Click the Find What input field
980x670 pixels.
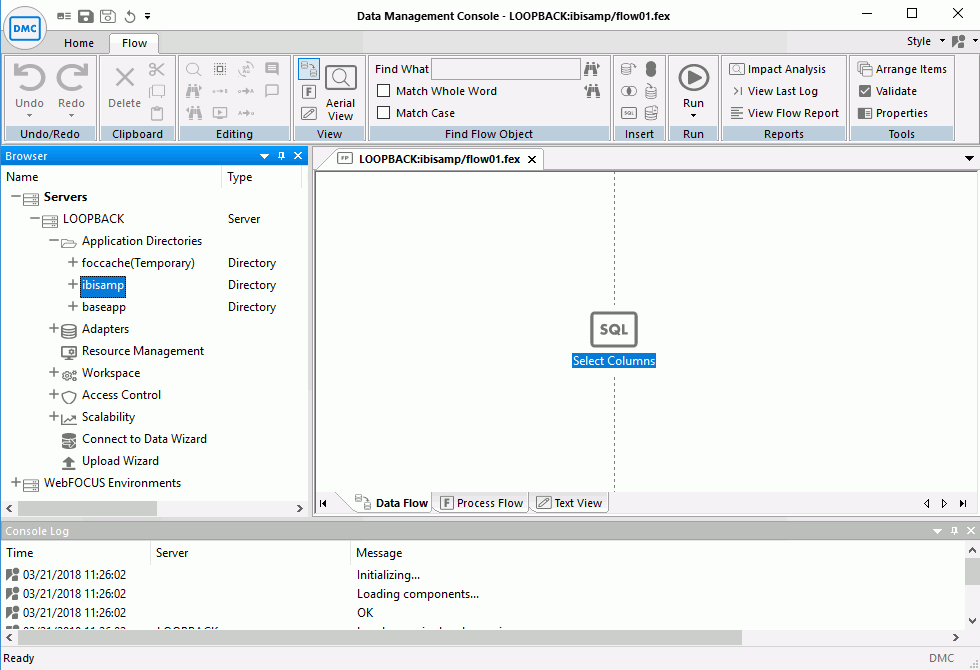[506, 69]
